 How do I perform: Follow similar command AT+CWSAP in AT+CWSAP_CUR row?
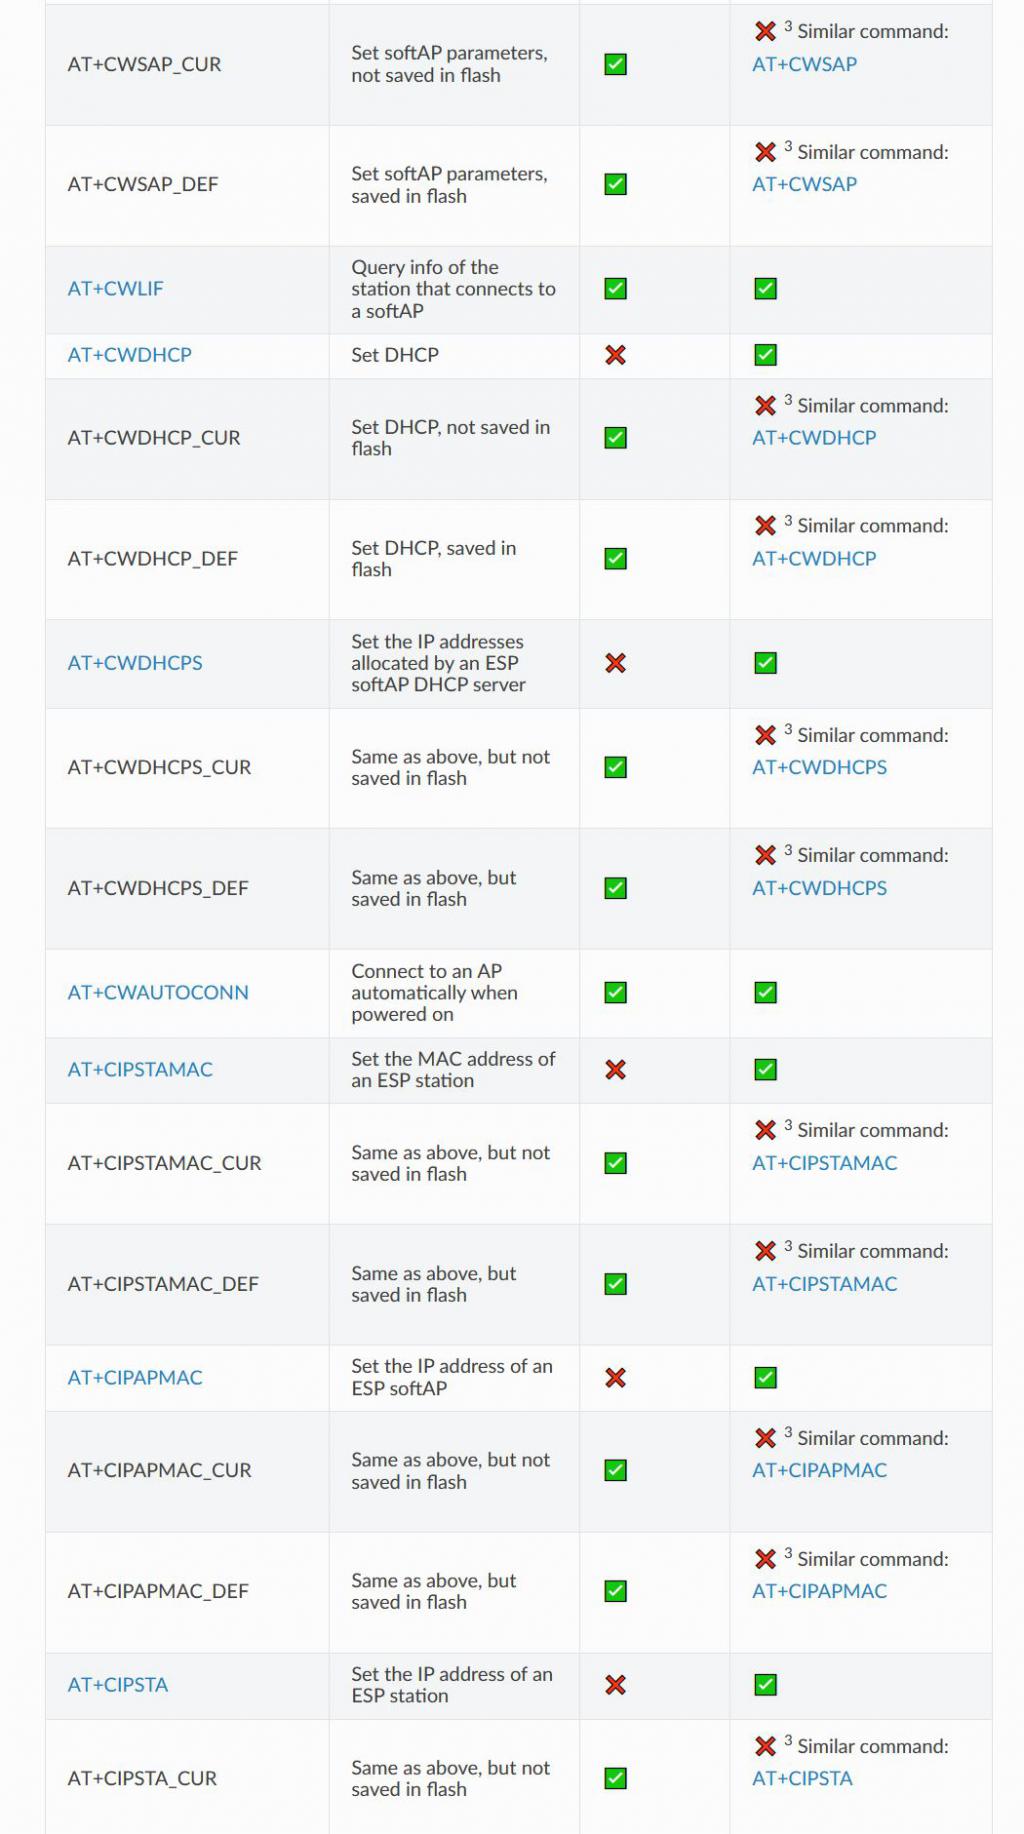[x=804, y=64]
